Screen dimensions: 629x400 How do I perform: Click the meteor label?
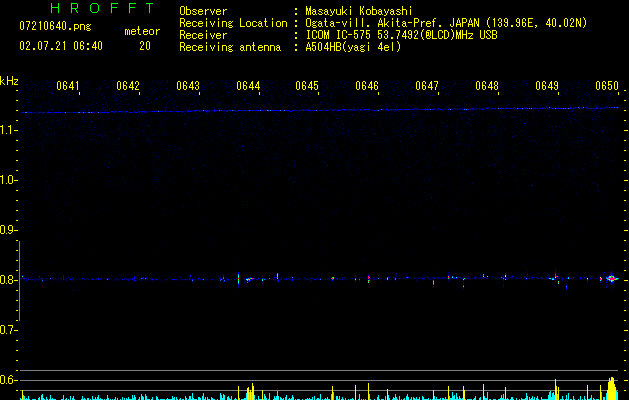coord(142,31)
